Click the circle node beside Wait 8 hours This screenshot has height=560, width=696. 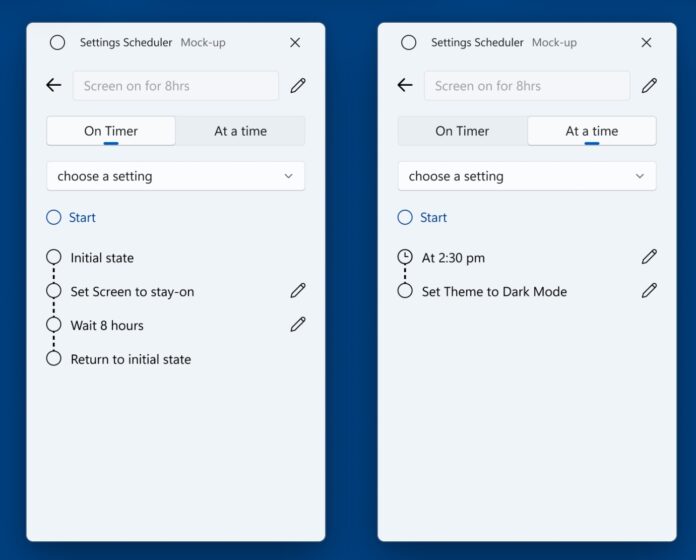coord(54,324)
